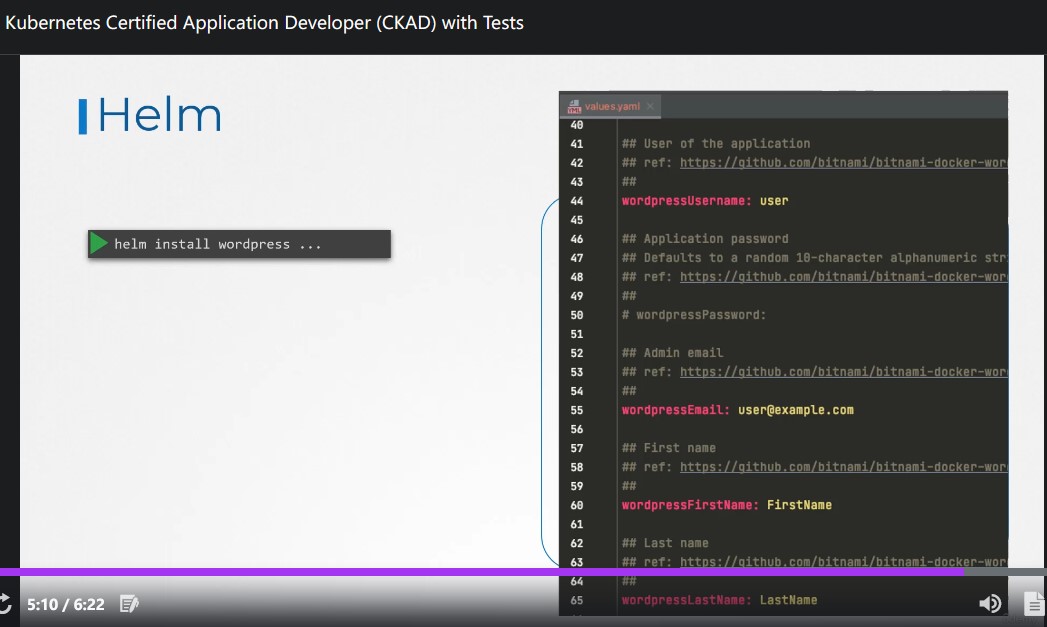Click the "## Last name" comment
The image size is (1047, 627).
click(x=665, y=544)
